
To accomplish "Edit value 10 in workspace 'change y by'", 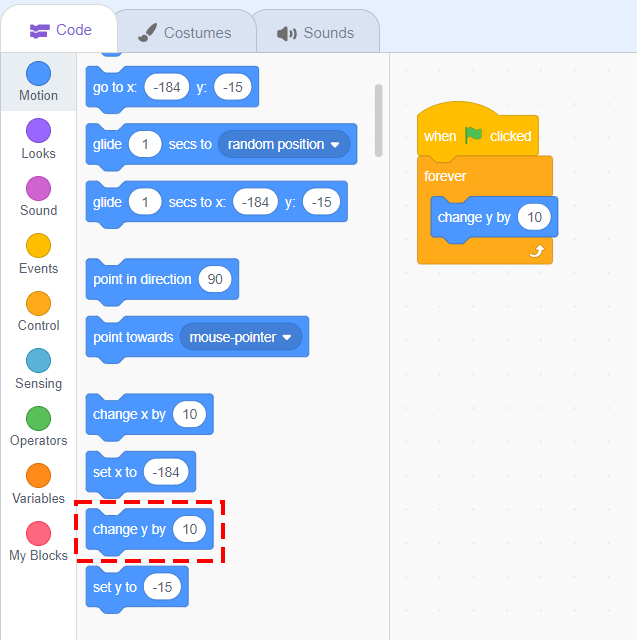I will (534, 217).
